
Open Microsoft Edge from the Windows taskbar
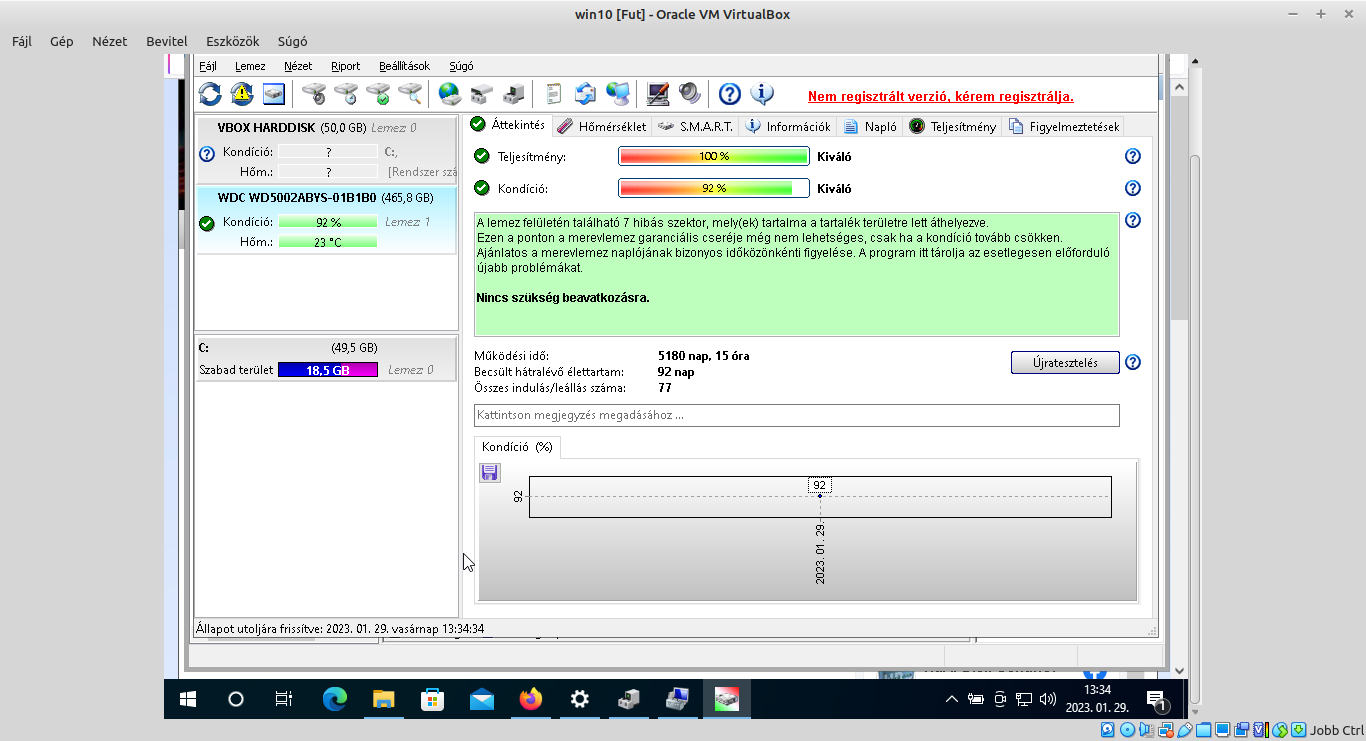coord(335,699)
